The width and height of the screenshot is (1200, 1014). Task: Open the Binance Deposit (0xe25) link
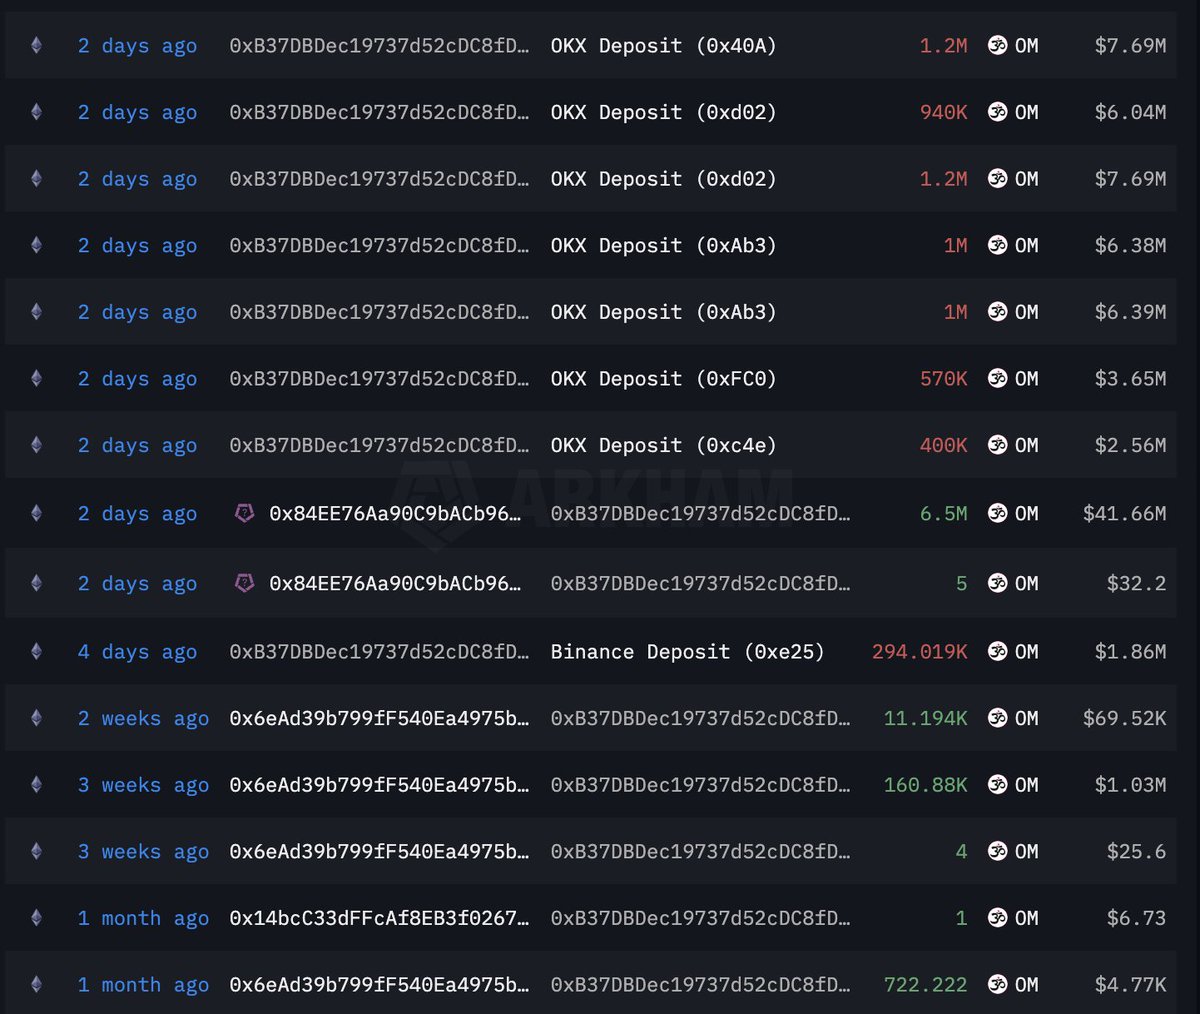(x=687, y=652)
